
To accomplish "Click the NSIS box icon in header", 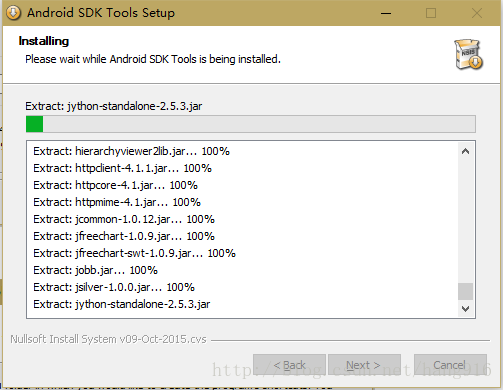I will coord(468,54).
